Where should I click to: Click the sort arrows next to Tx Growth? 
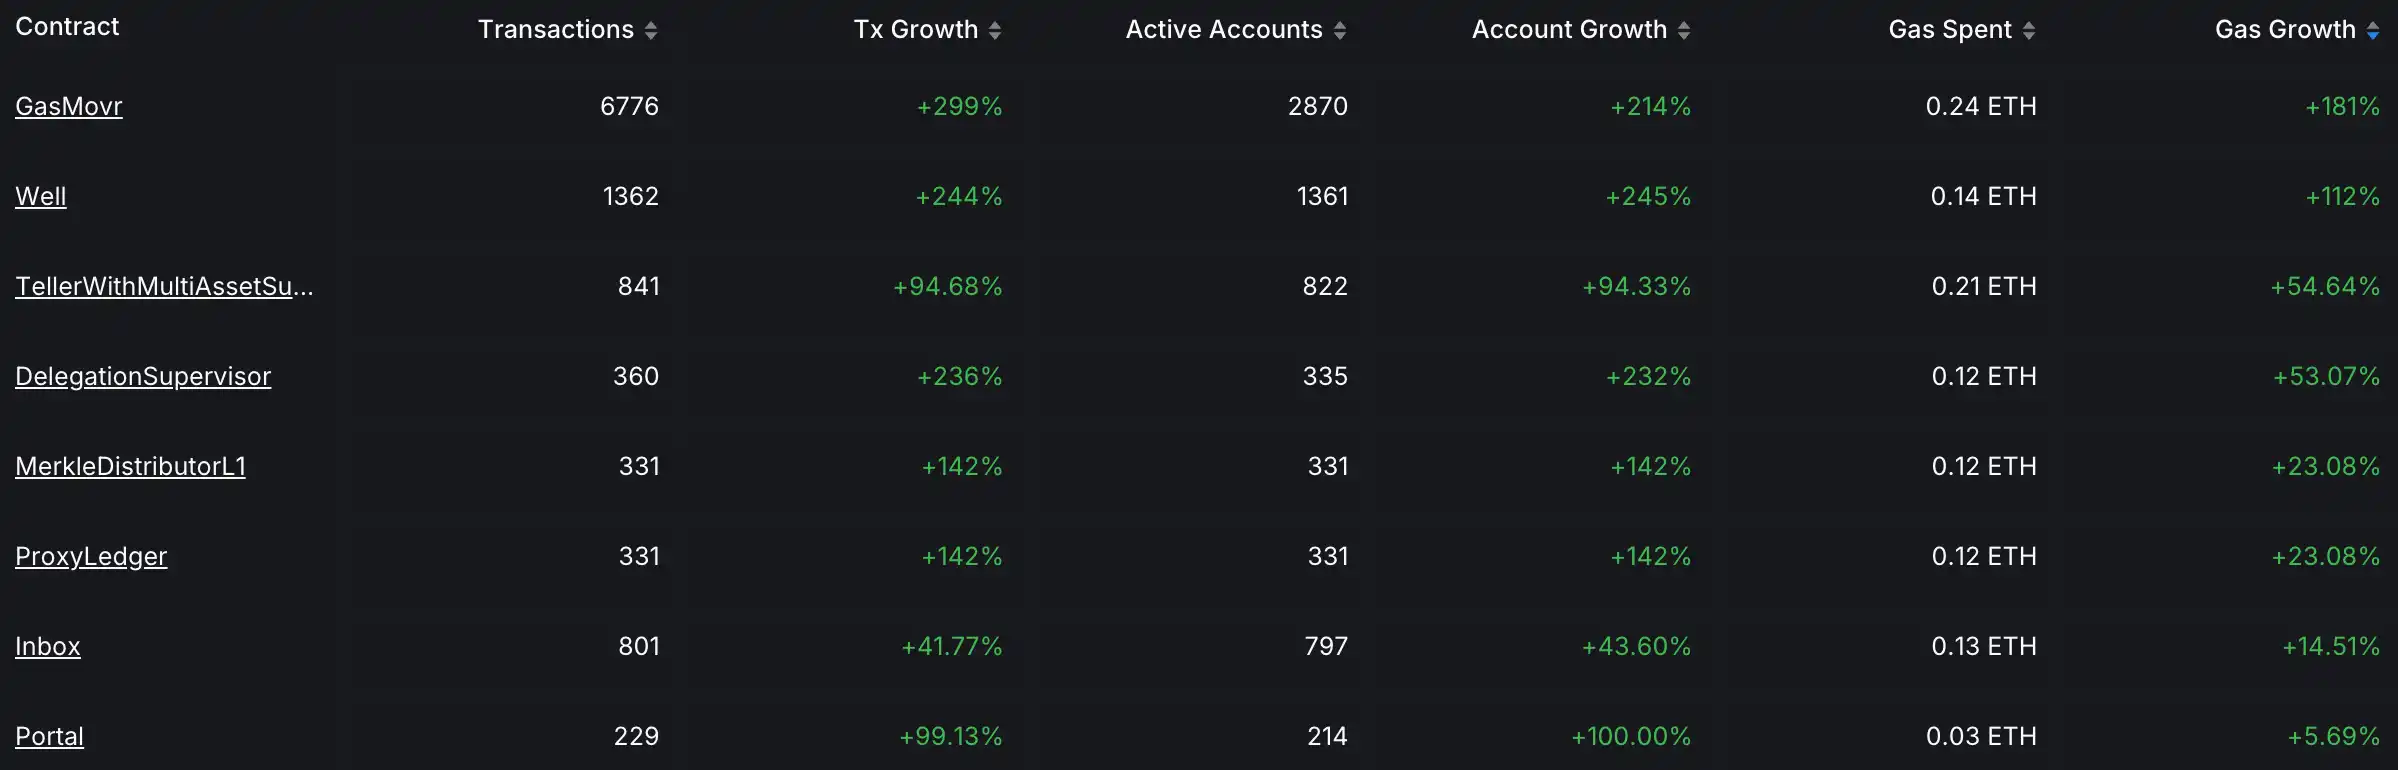[x=995, y=31]
